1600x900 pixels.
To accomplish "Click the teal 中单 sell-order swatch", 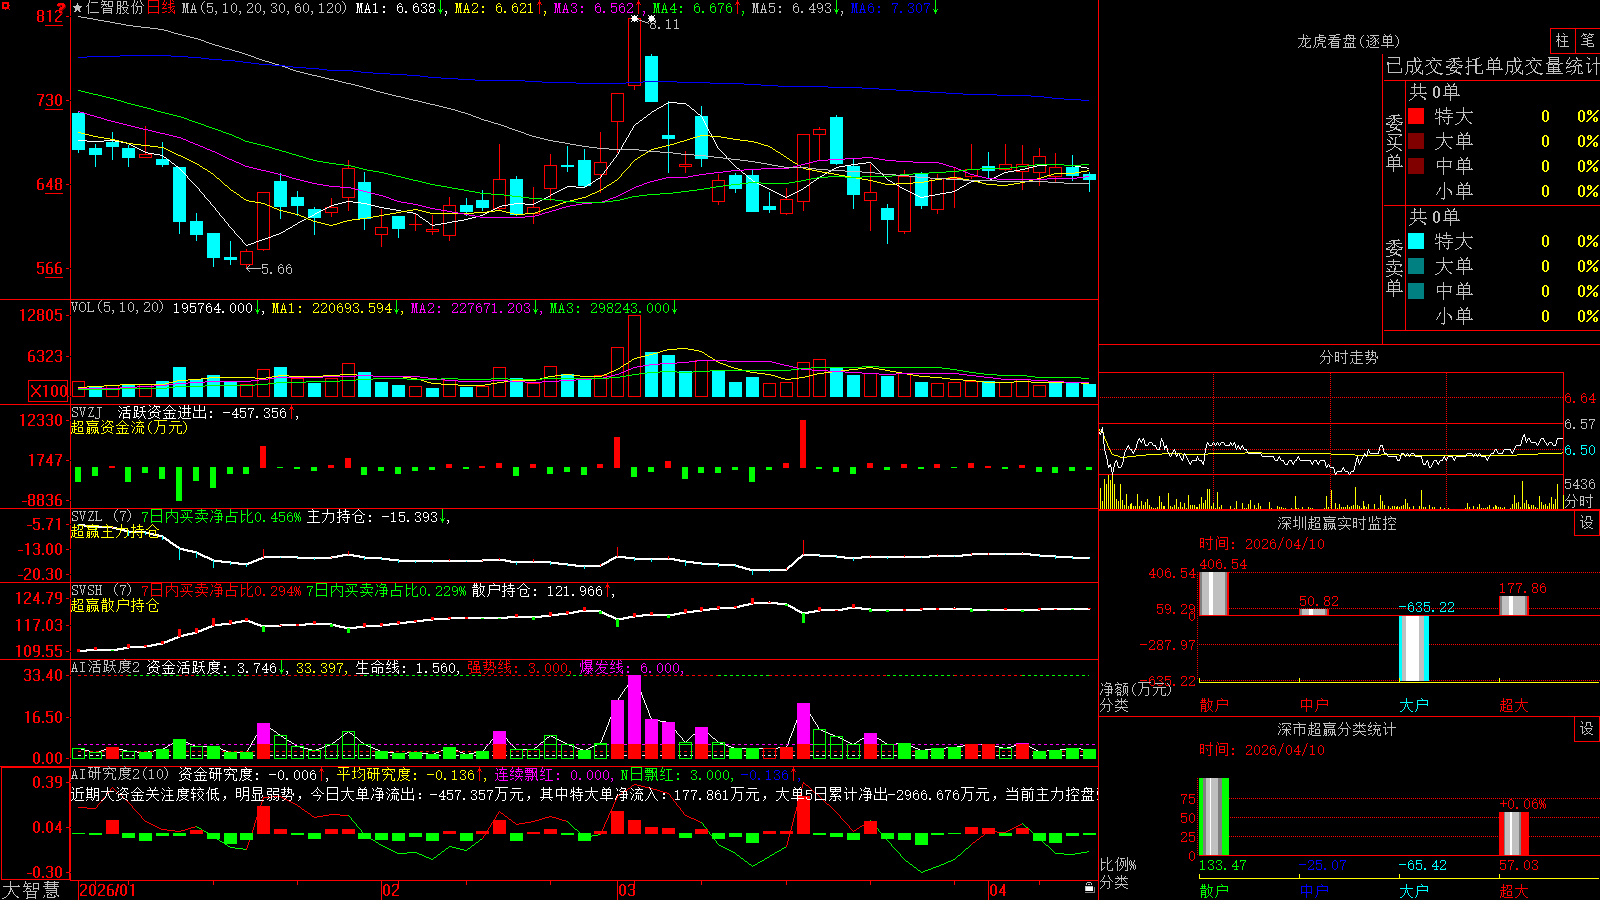I will 1416,291.
